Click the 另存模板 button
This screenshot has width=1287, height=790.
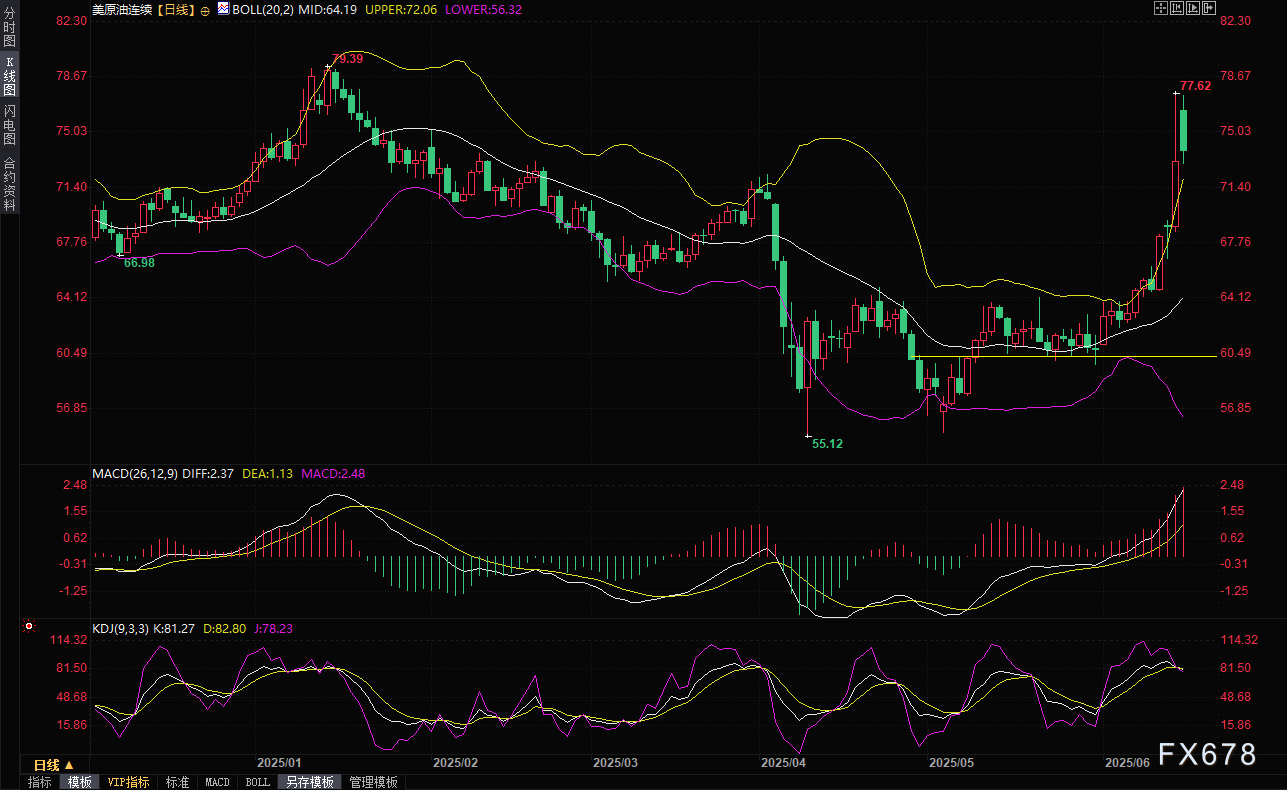(x=308, y=782)
